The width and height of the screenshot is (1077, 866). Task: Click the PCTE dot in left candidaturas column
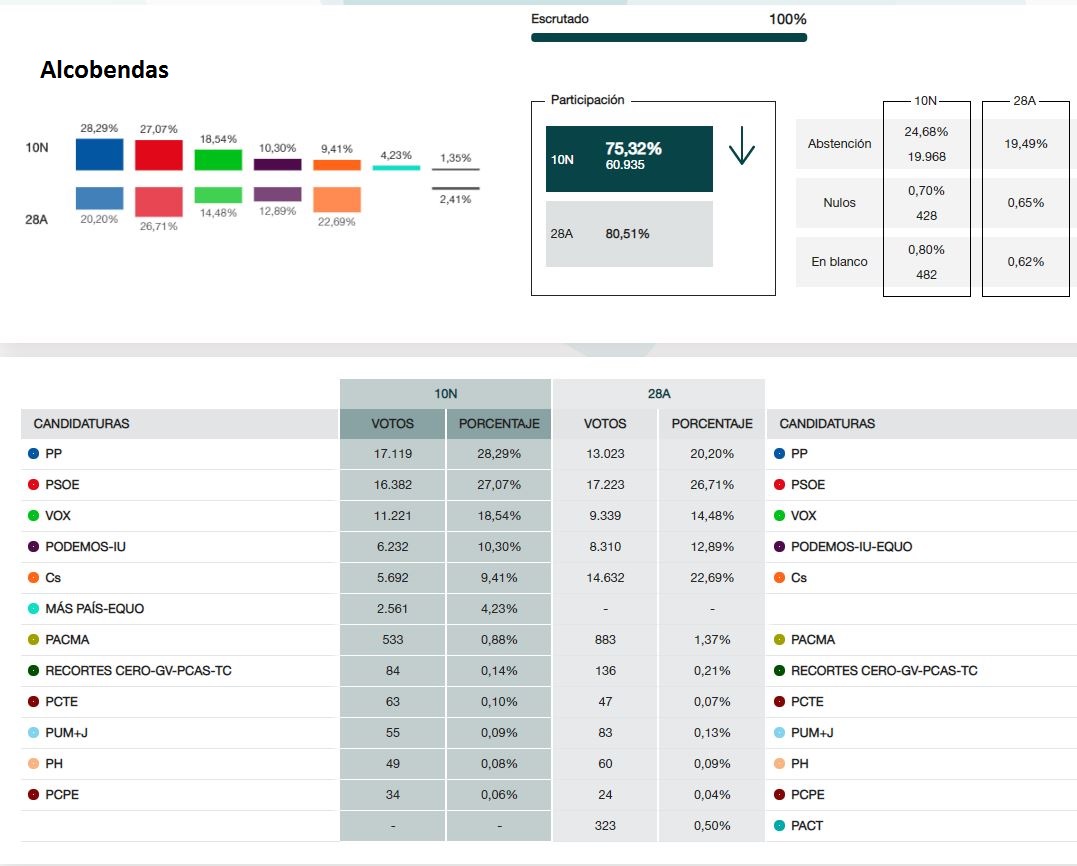point(33,702)
